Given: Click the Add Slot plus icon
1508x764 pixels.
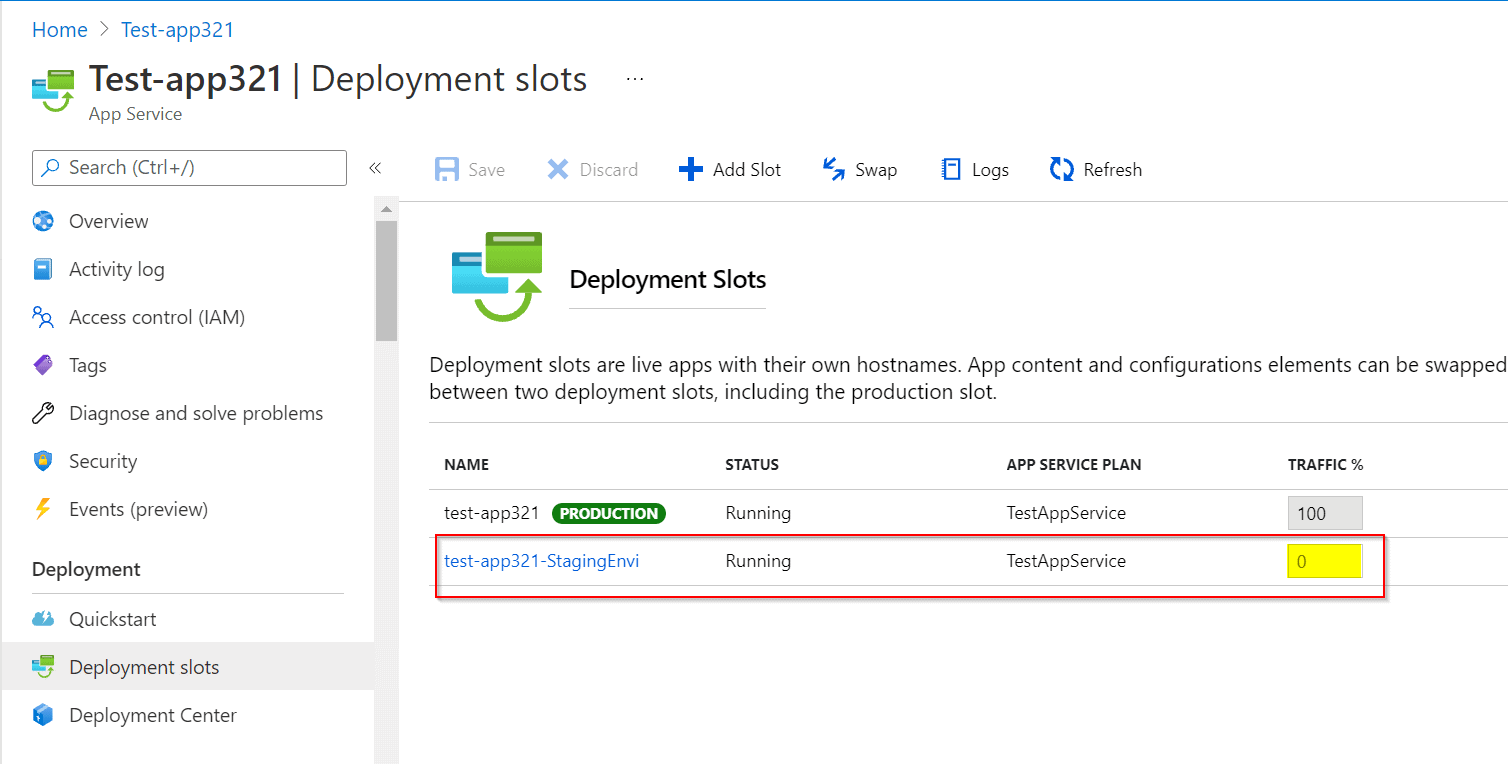Looking at the screenshot, I should 691,170.
